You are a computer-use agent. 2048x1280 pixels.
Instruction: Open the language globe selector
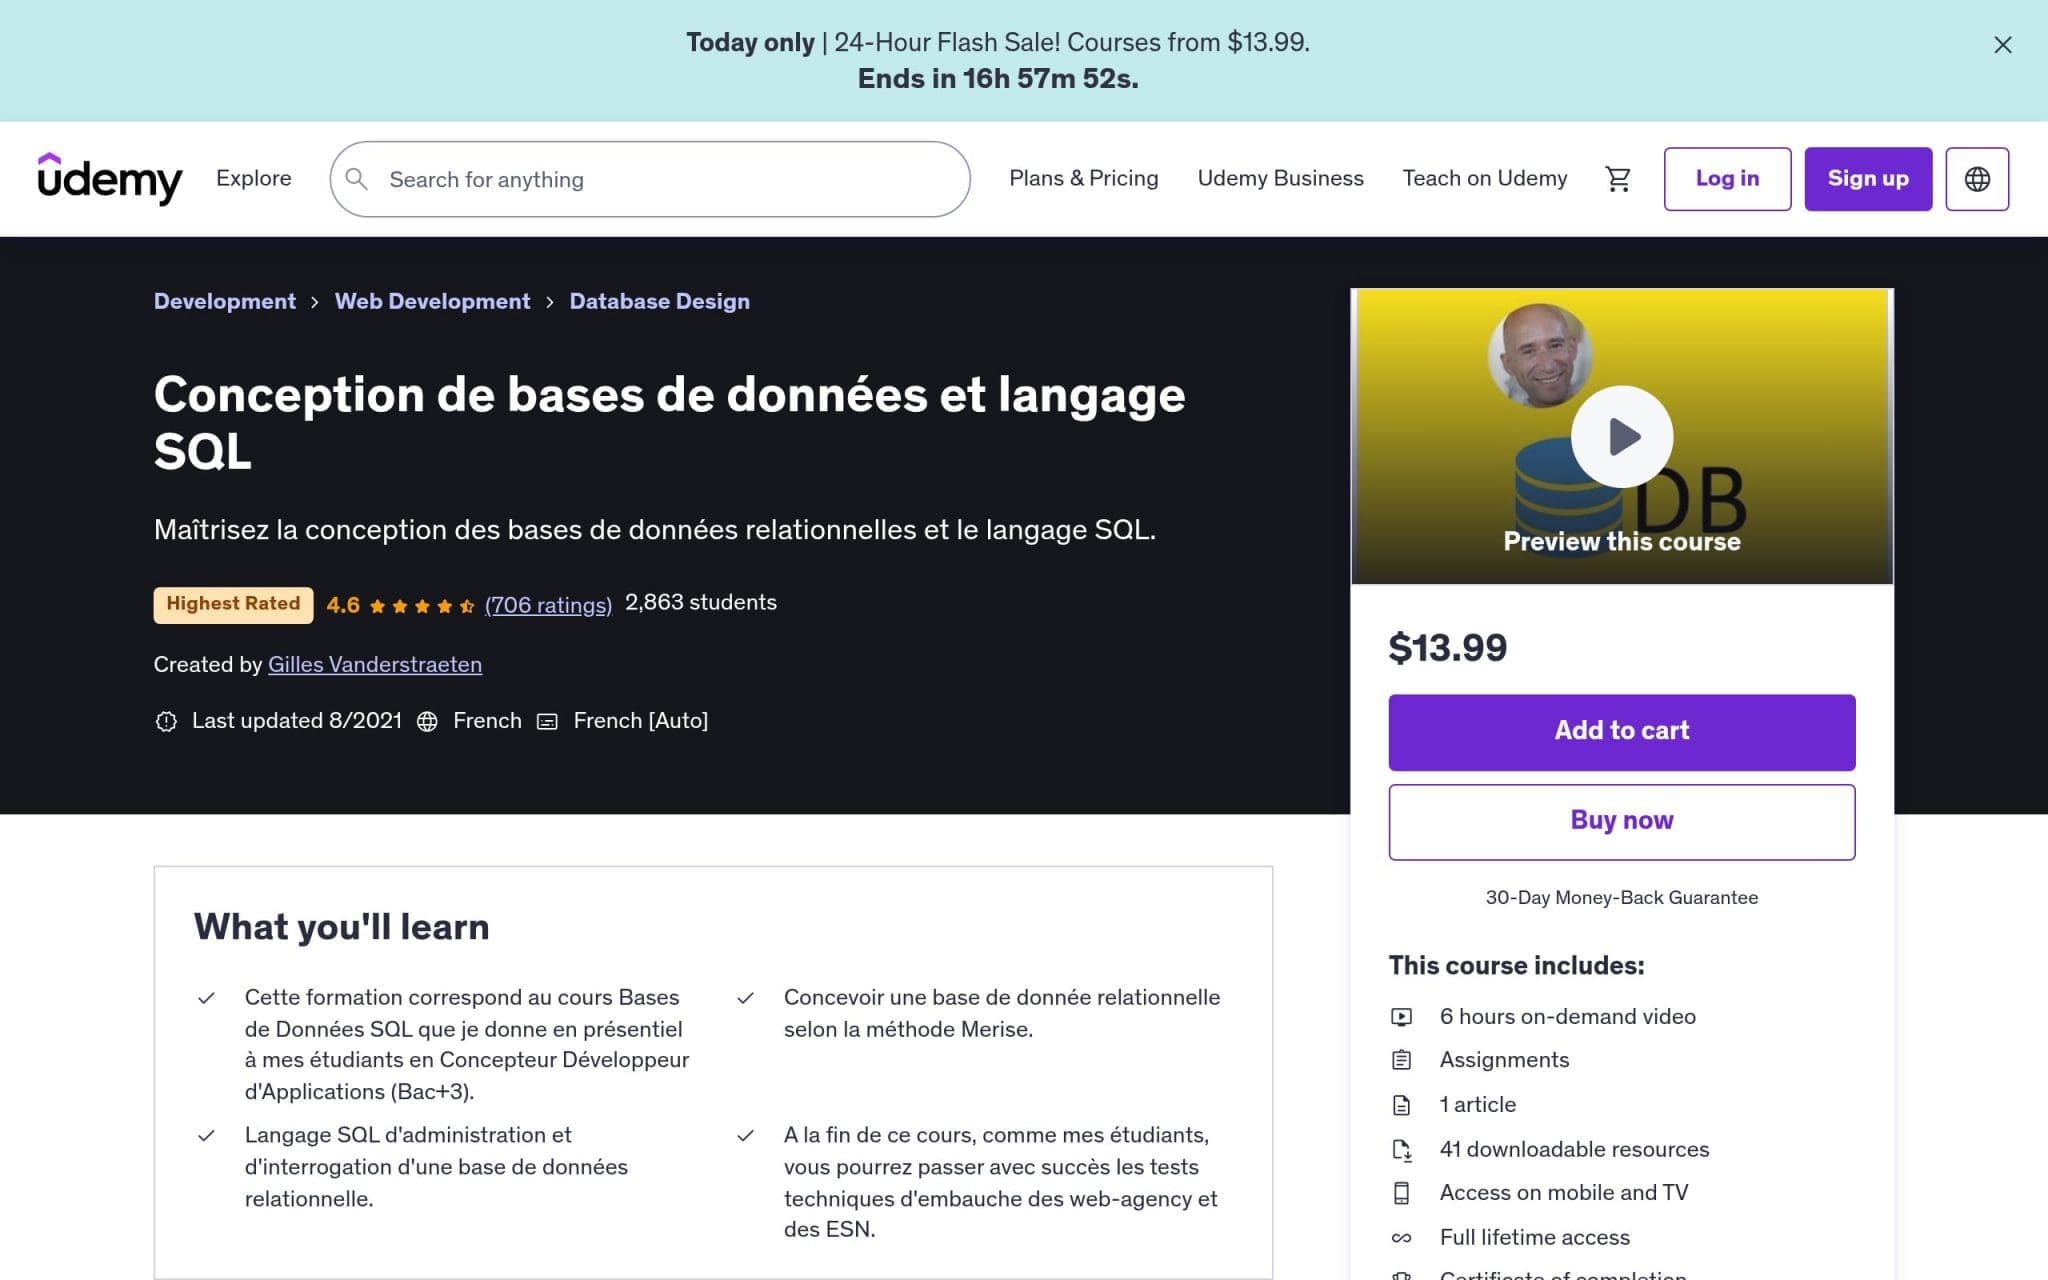click(1977, 179)
